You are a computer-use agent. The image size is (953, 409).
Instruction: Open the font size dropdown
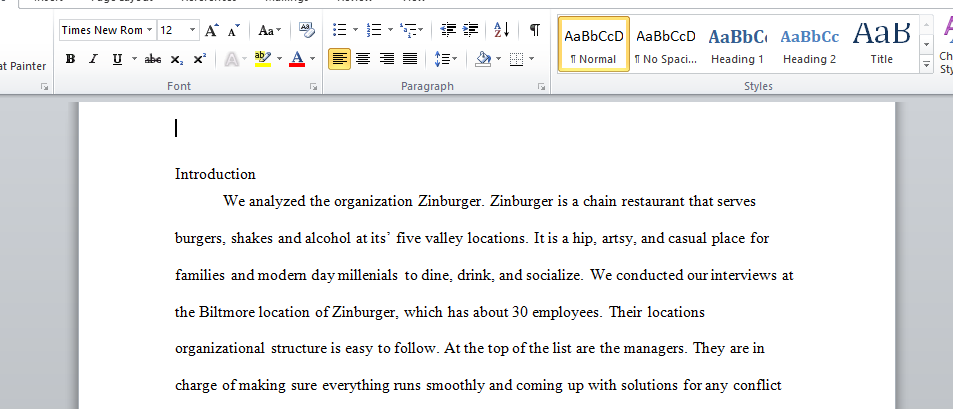pyautogui.click(x=192, y=30)
